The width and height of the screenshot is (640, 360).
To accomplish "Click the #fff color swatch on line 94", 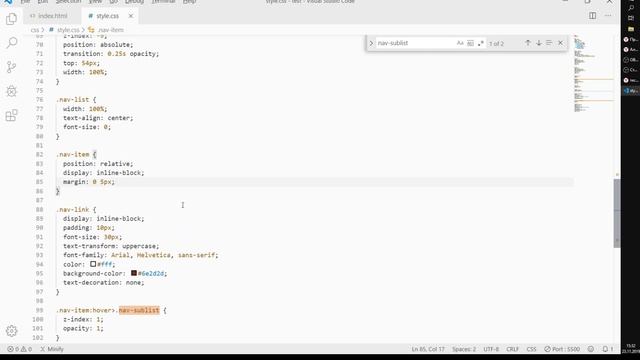I will point(93,264).
